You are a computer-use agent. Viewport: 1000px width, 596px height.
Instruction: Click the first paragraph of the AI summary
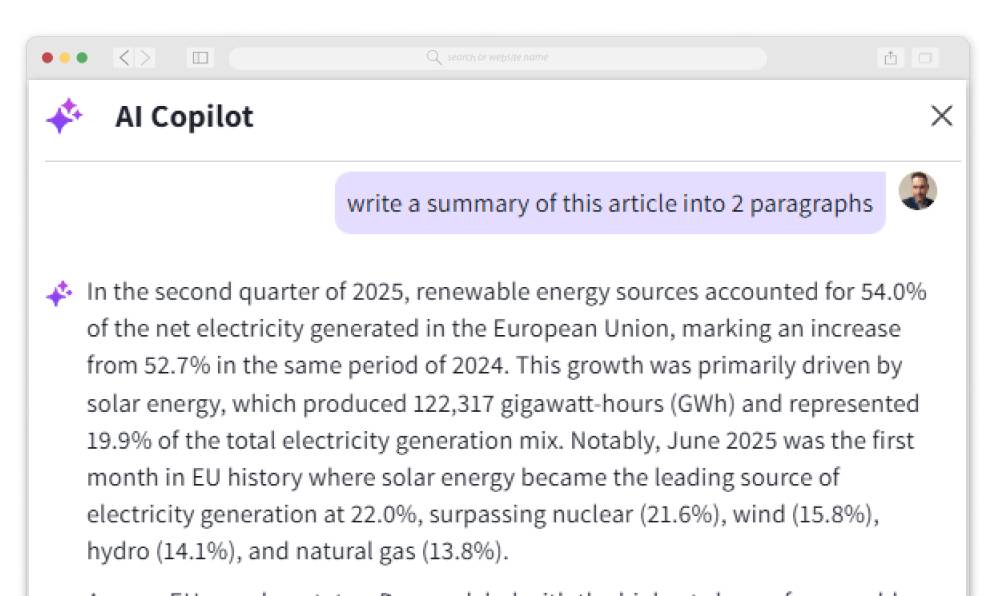point(500,420)
